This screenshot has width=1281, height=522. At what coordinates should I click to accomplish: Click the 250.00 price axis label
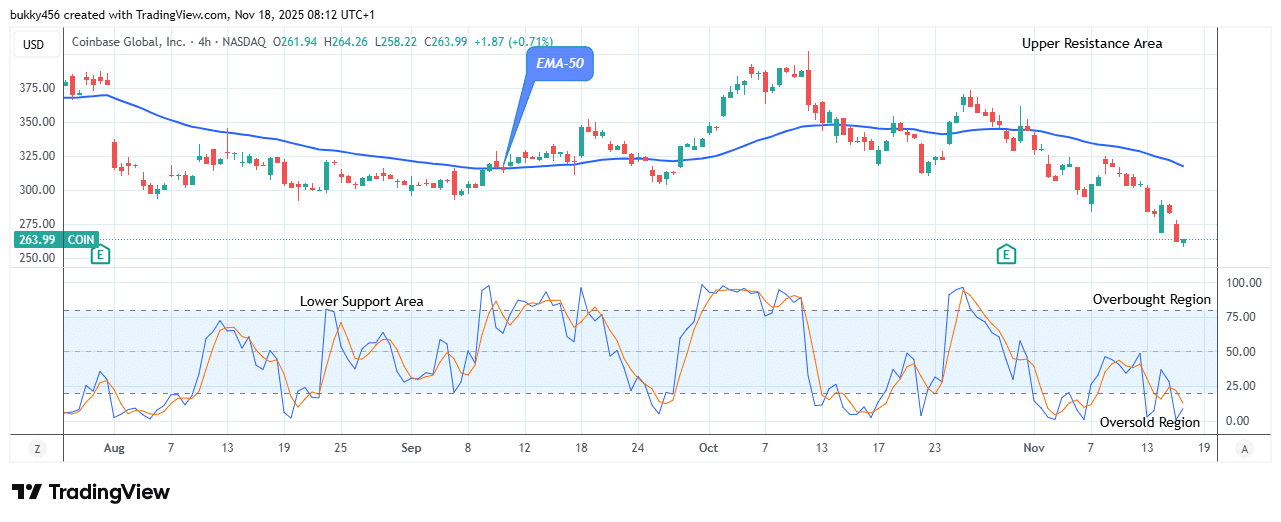pos(38,258)
